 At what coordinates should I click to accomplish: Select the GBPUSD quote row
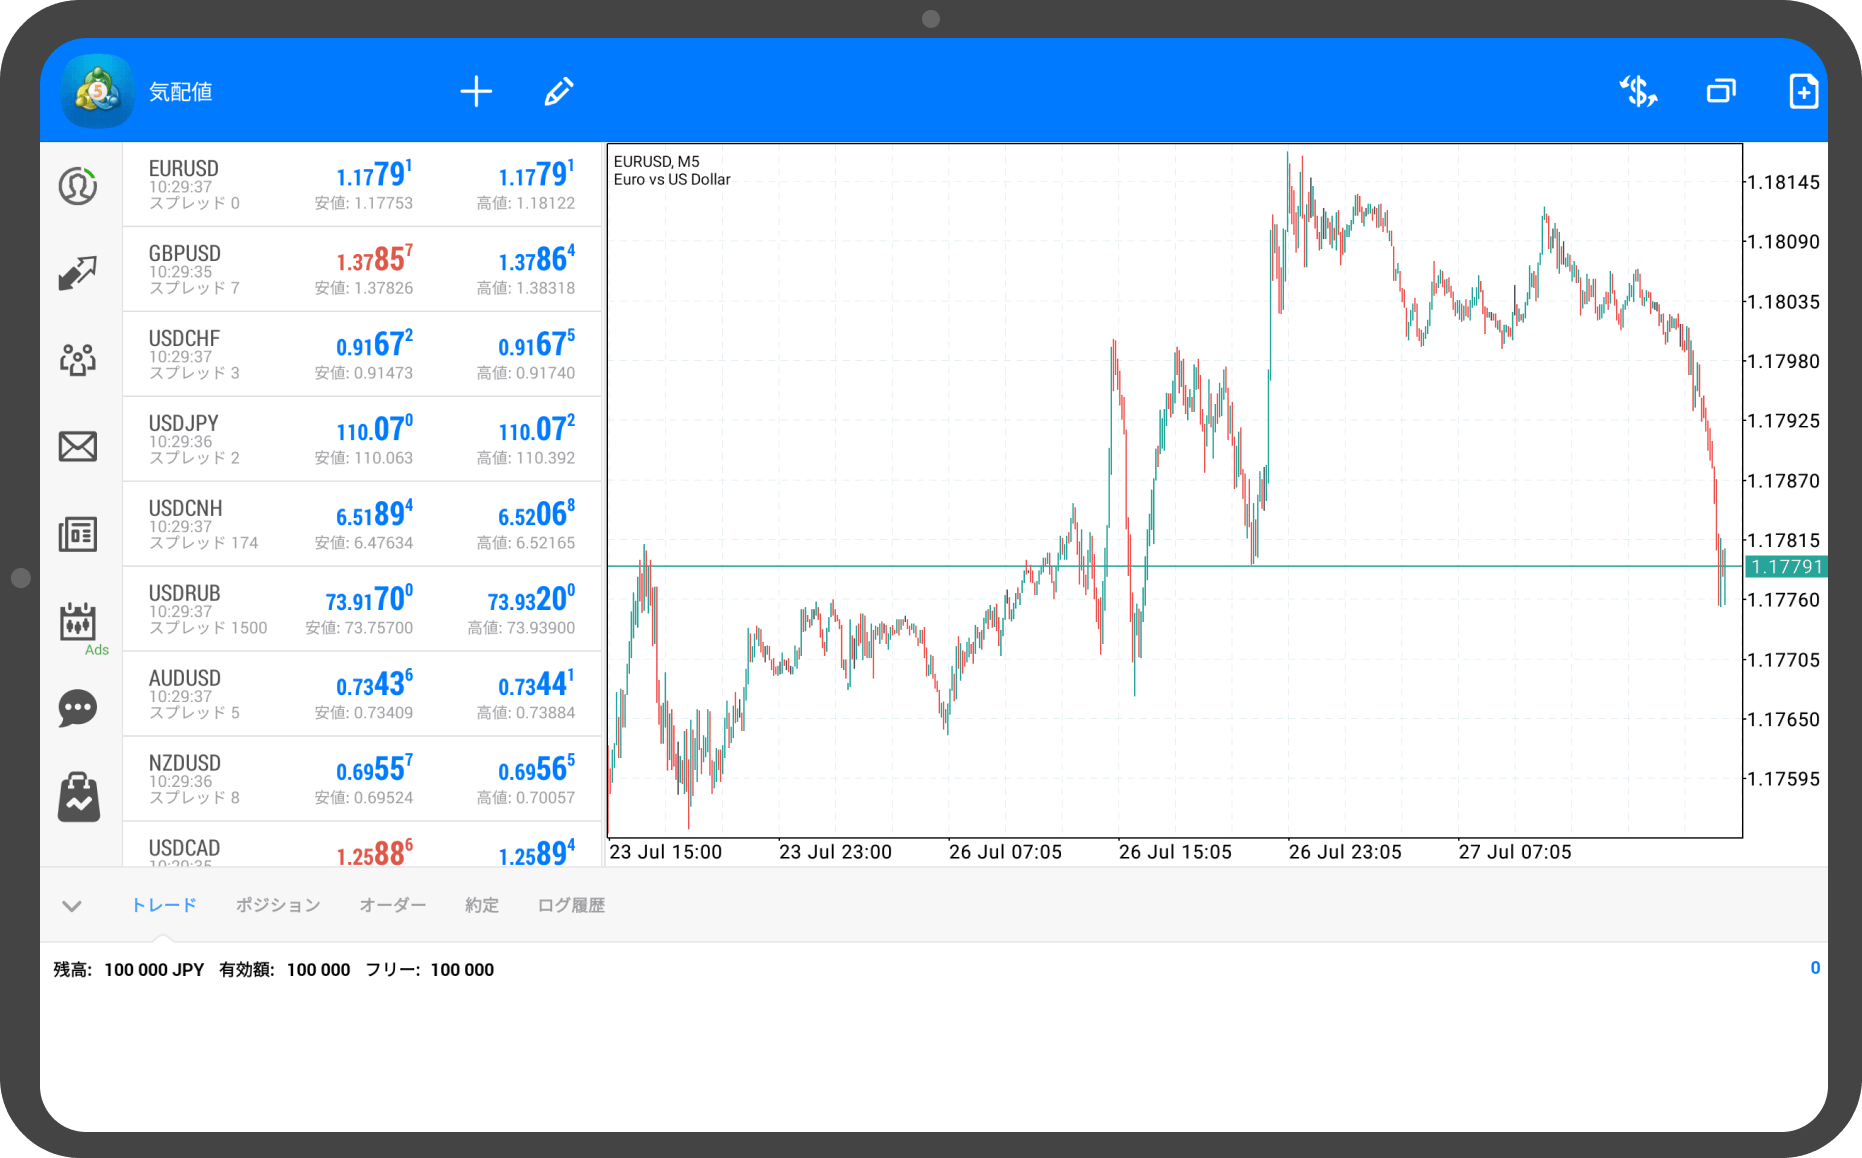point(362,269)
